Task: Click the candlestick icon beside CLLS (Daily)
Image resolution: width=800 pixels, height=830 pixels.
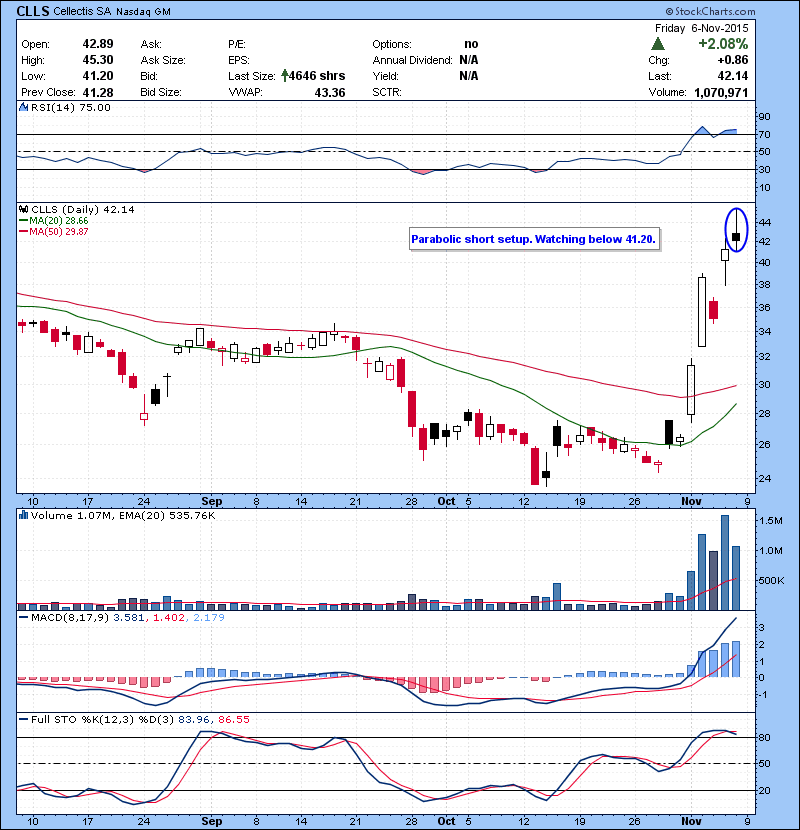Action: [x=23, y=210]
